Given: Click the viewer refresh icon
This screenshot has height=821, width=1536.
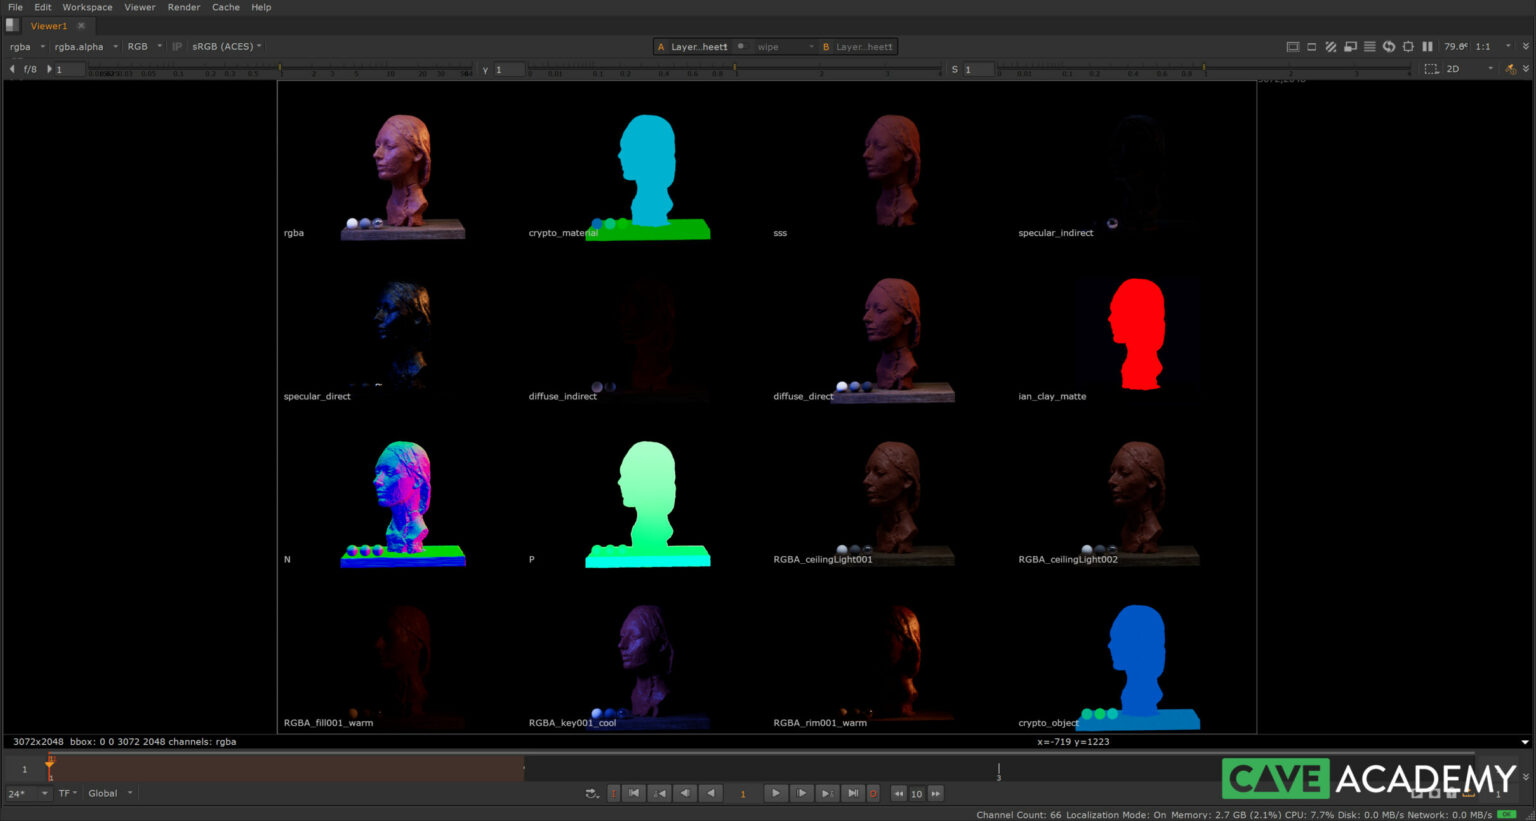Looking at the screenshot, I should click(1389, 46).
